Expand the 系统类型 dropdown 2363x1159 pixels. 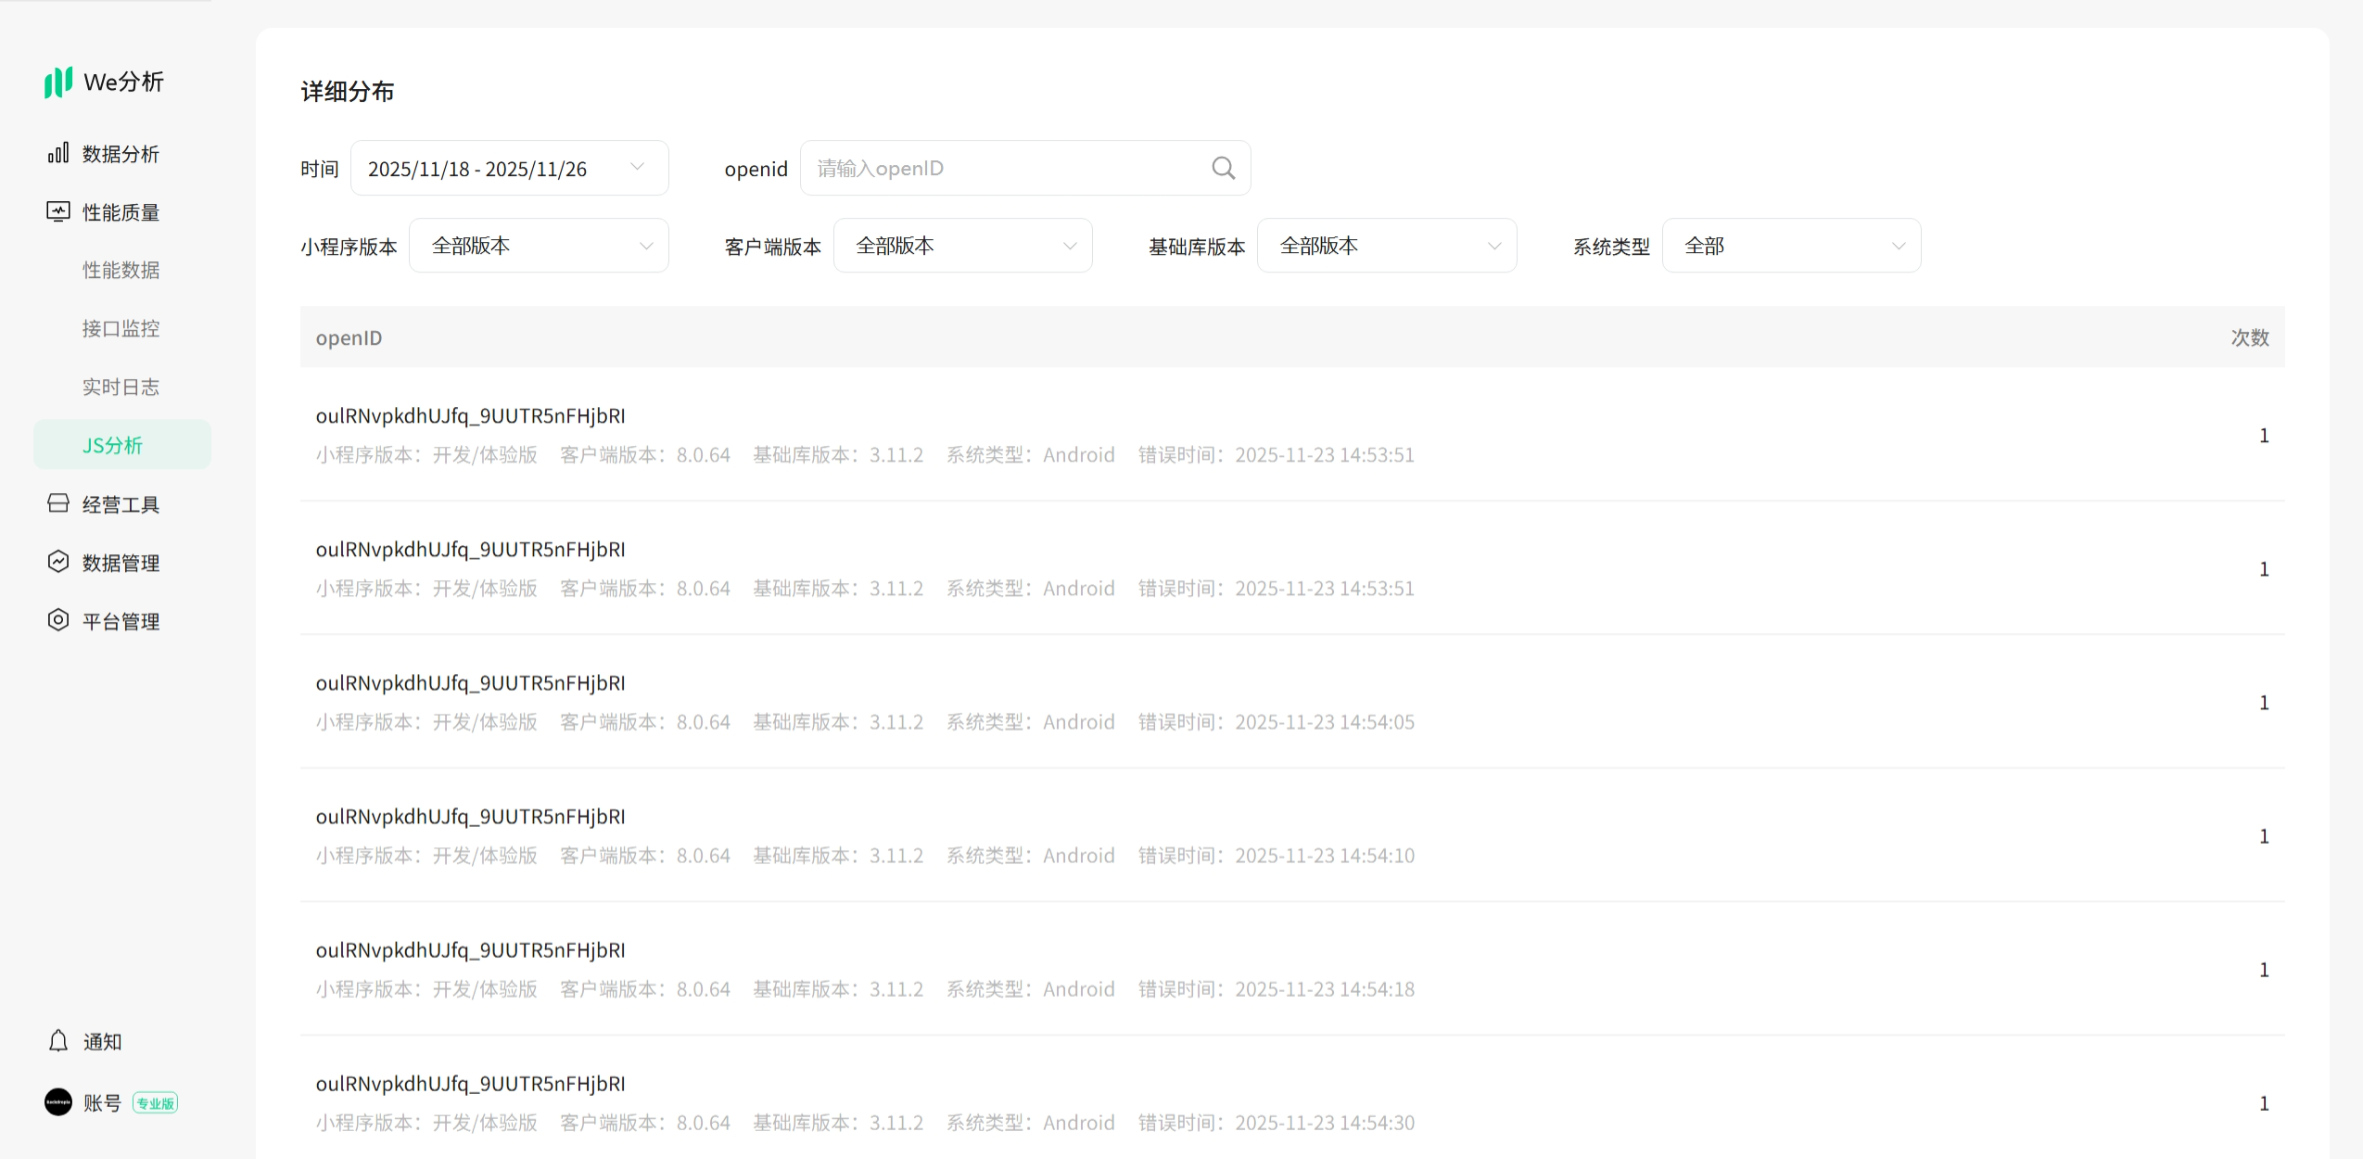coord(1790,246)
